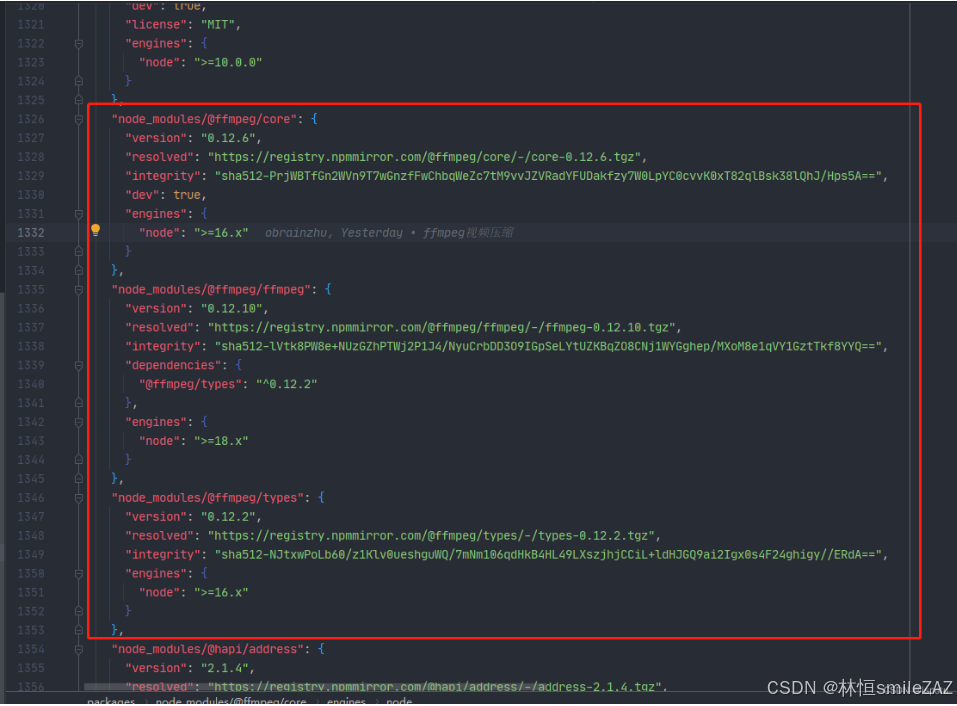The height and width of the screenshot is (706, 957).
Task: Click the dependency version "^0.12.2"
Action: pos(286,384)
